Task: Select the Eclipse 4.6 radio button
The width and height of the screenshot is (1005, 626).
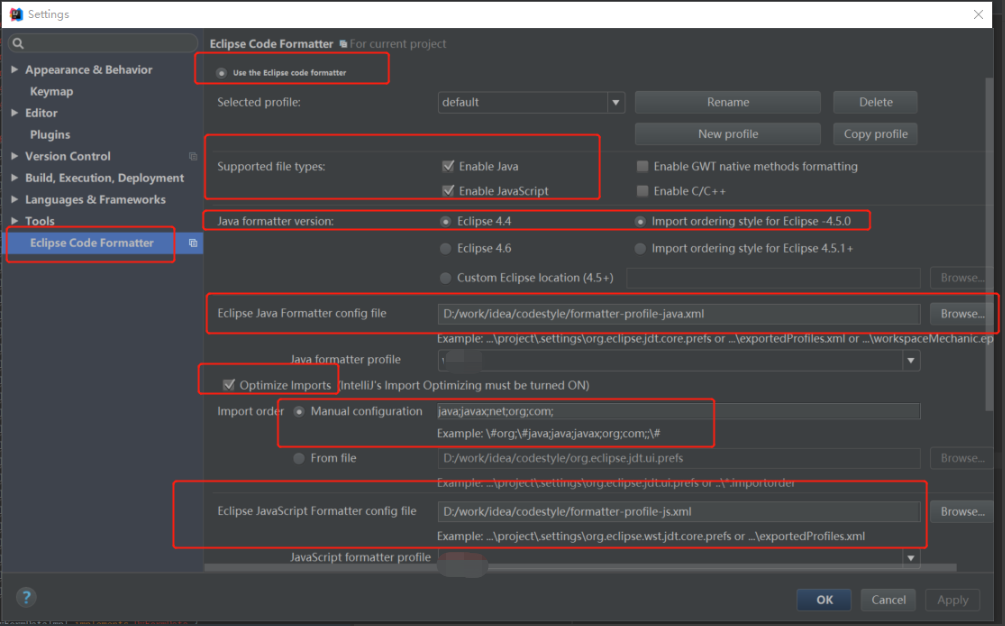Action: point(445,249)
